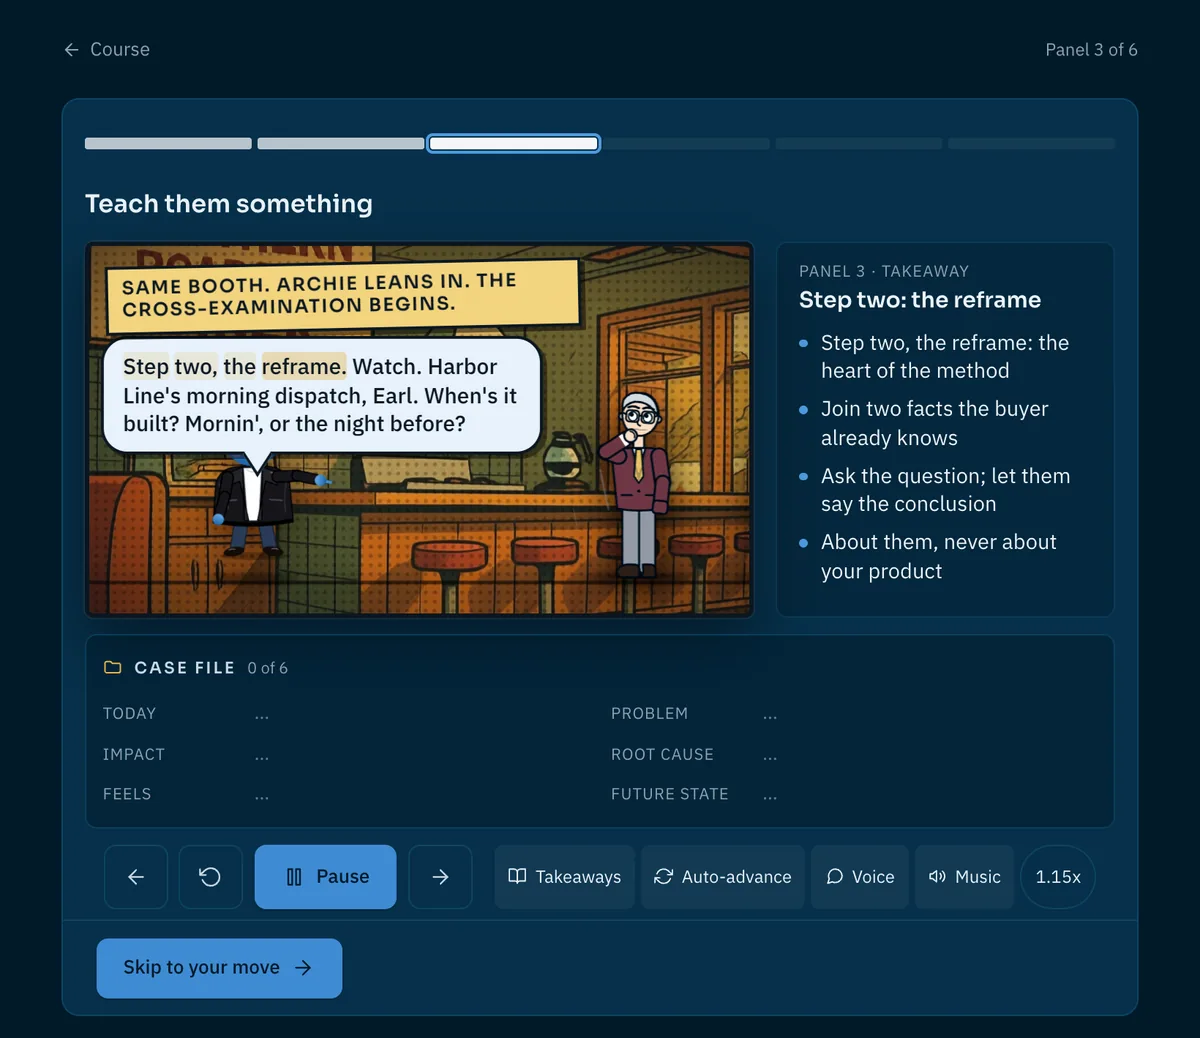
Task: Advance to the next panel arrow
Action: [x=440, y=877]
